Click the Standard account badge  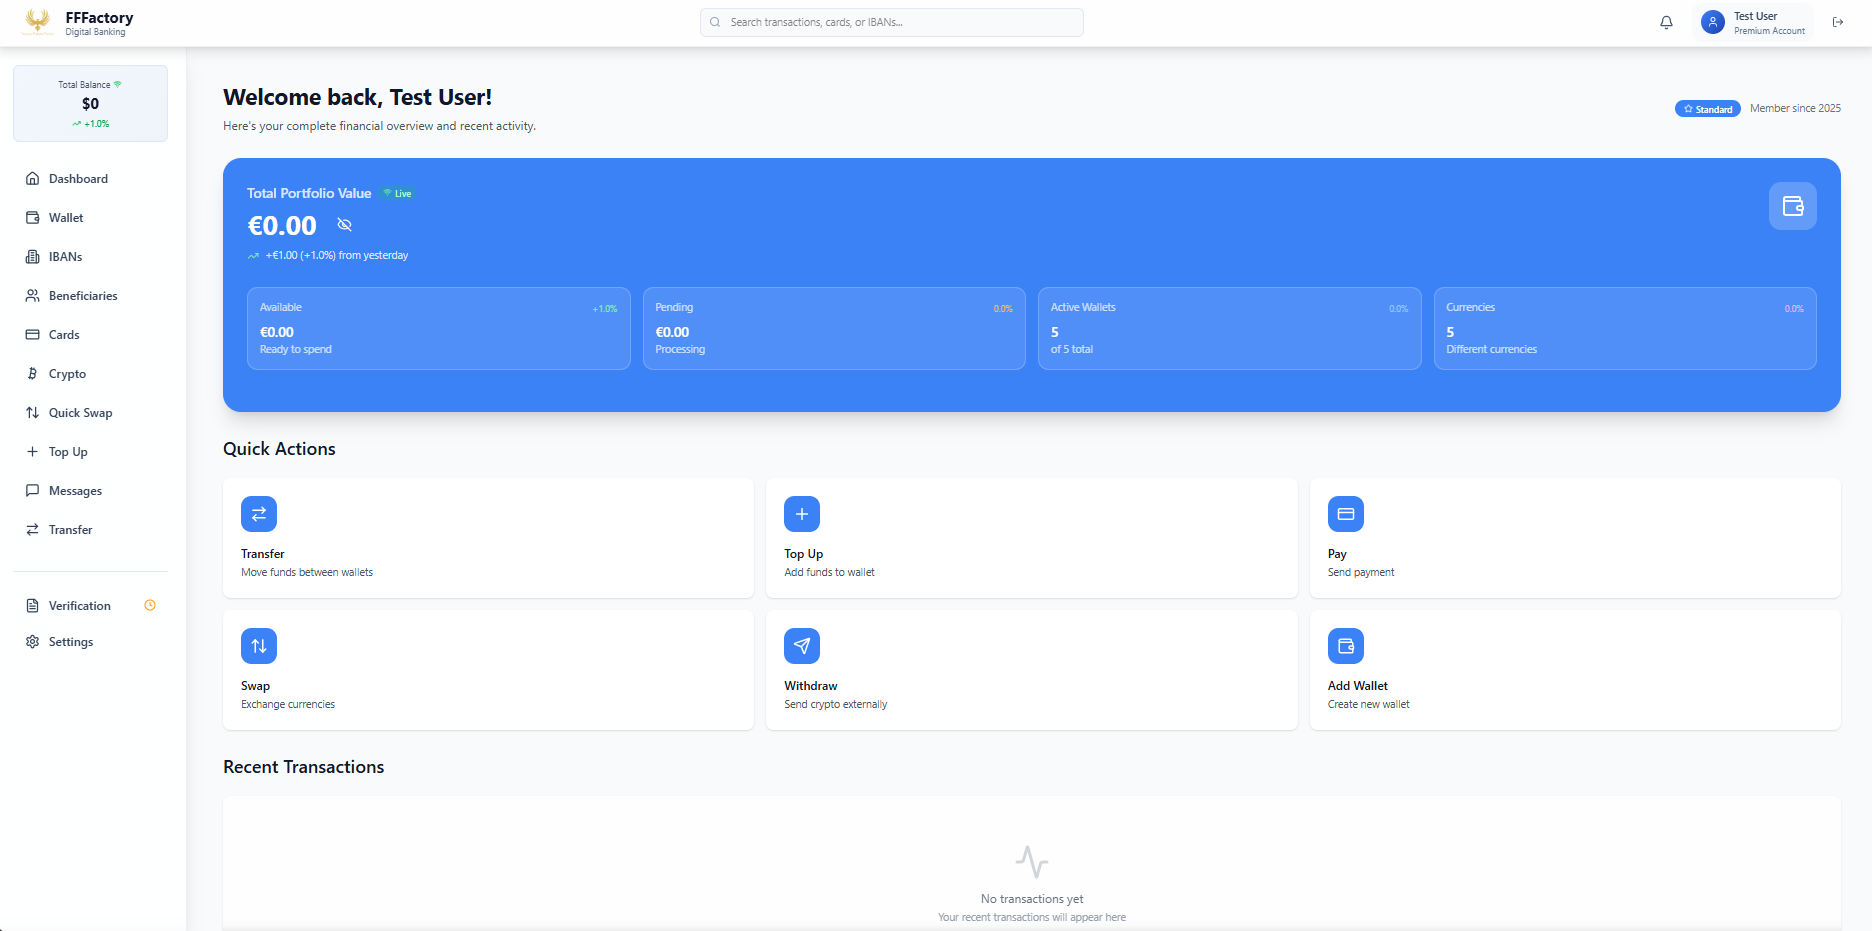coord(1707,109)
